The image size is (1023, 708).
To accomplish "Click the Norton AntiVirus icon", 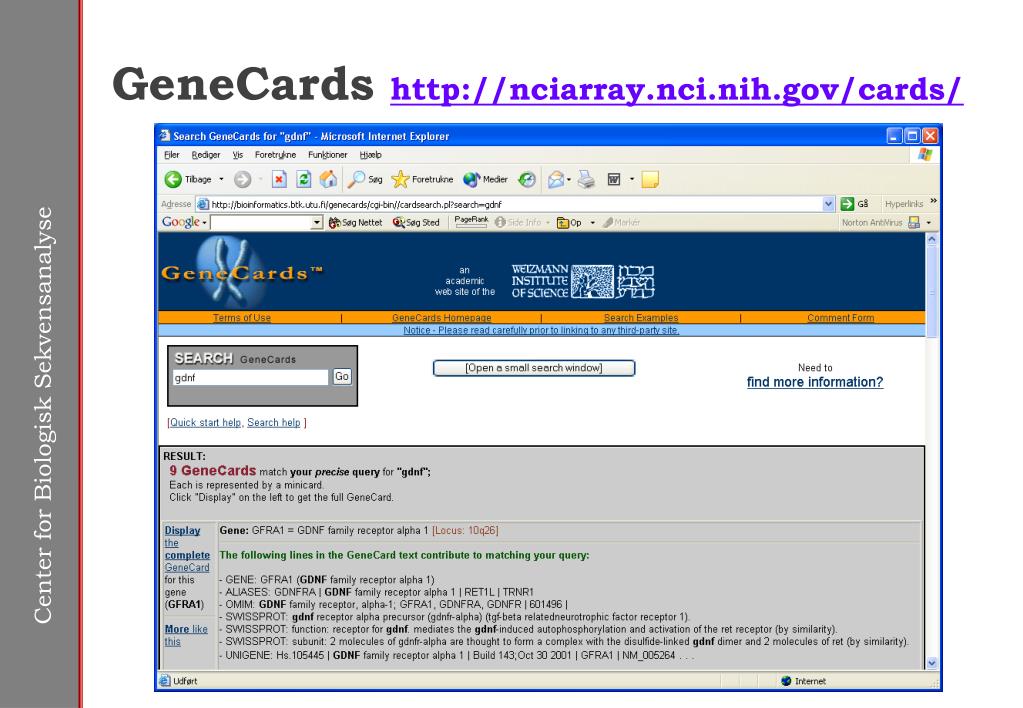I will click(914, 223).
